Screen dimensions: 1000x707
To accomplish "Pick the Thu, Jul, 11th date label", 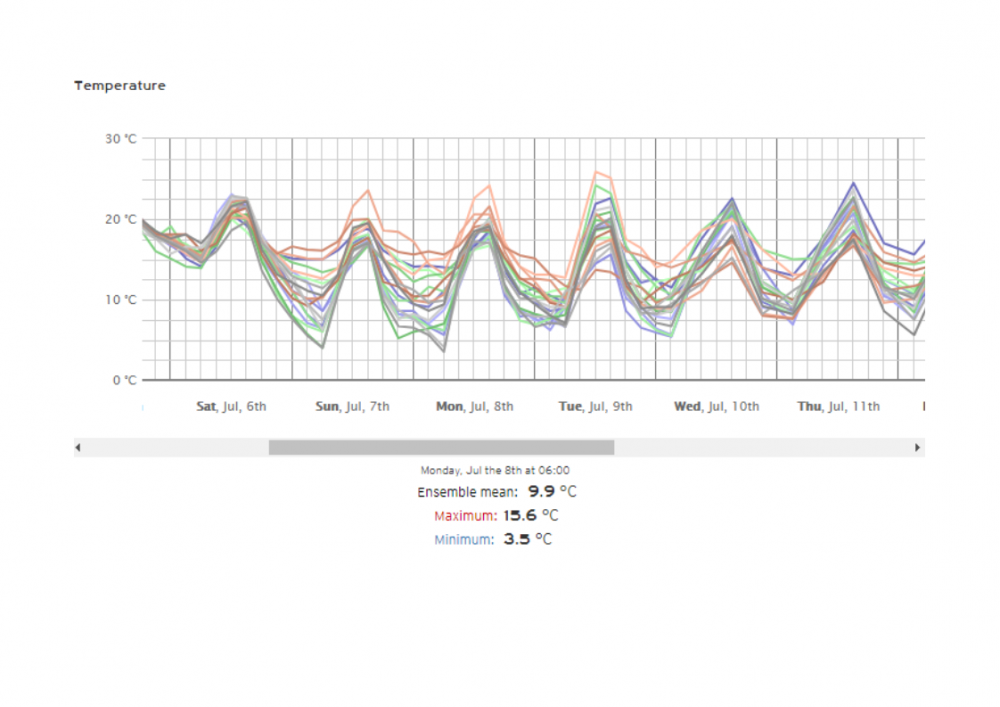I will coord(838,407).
